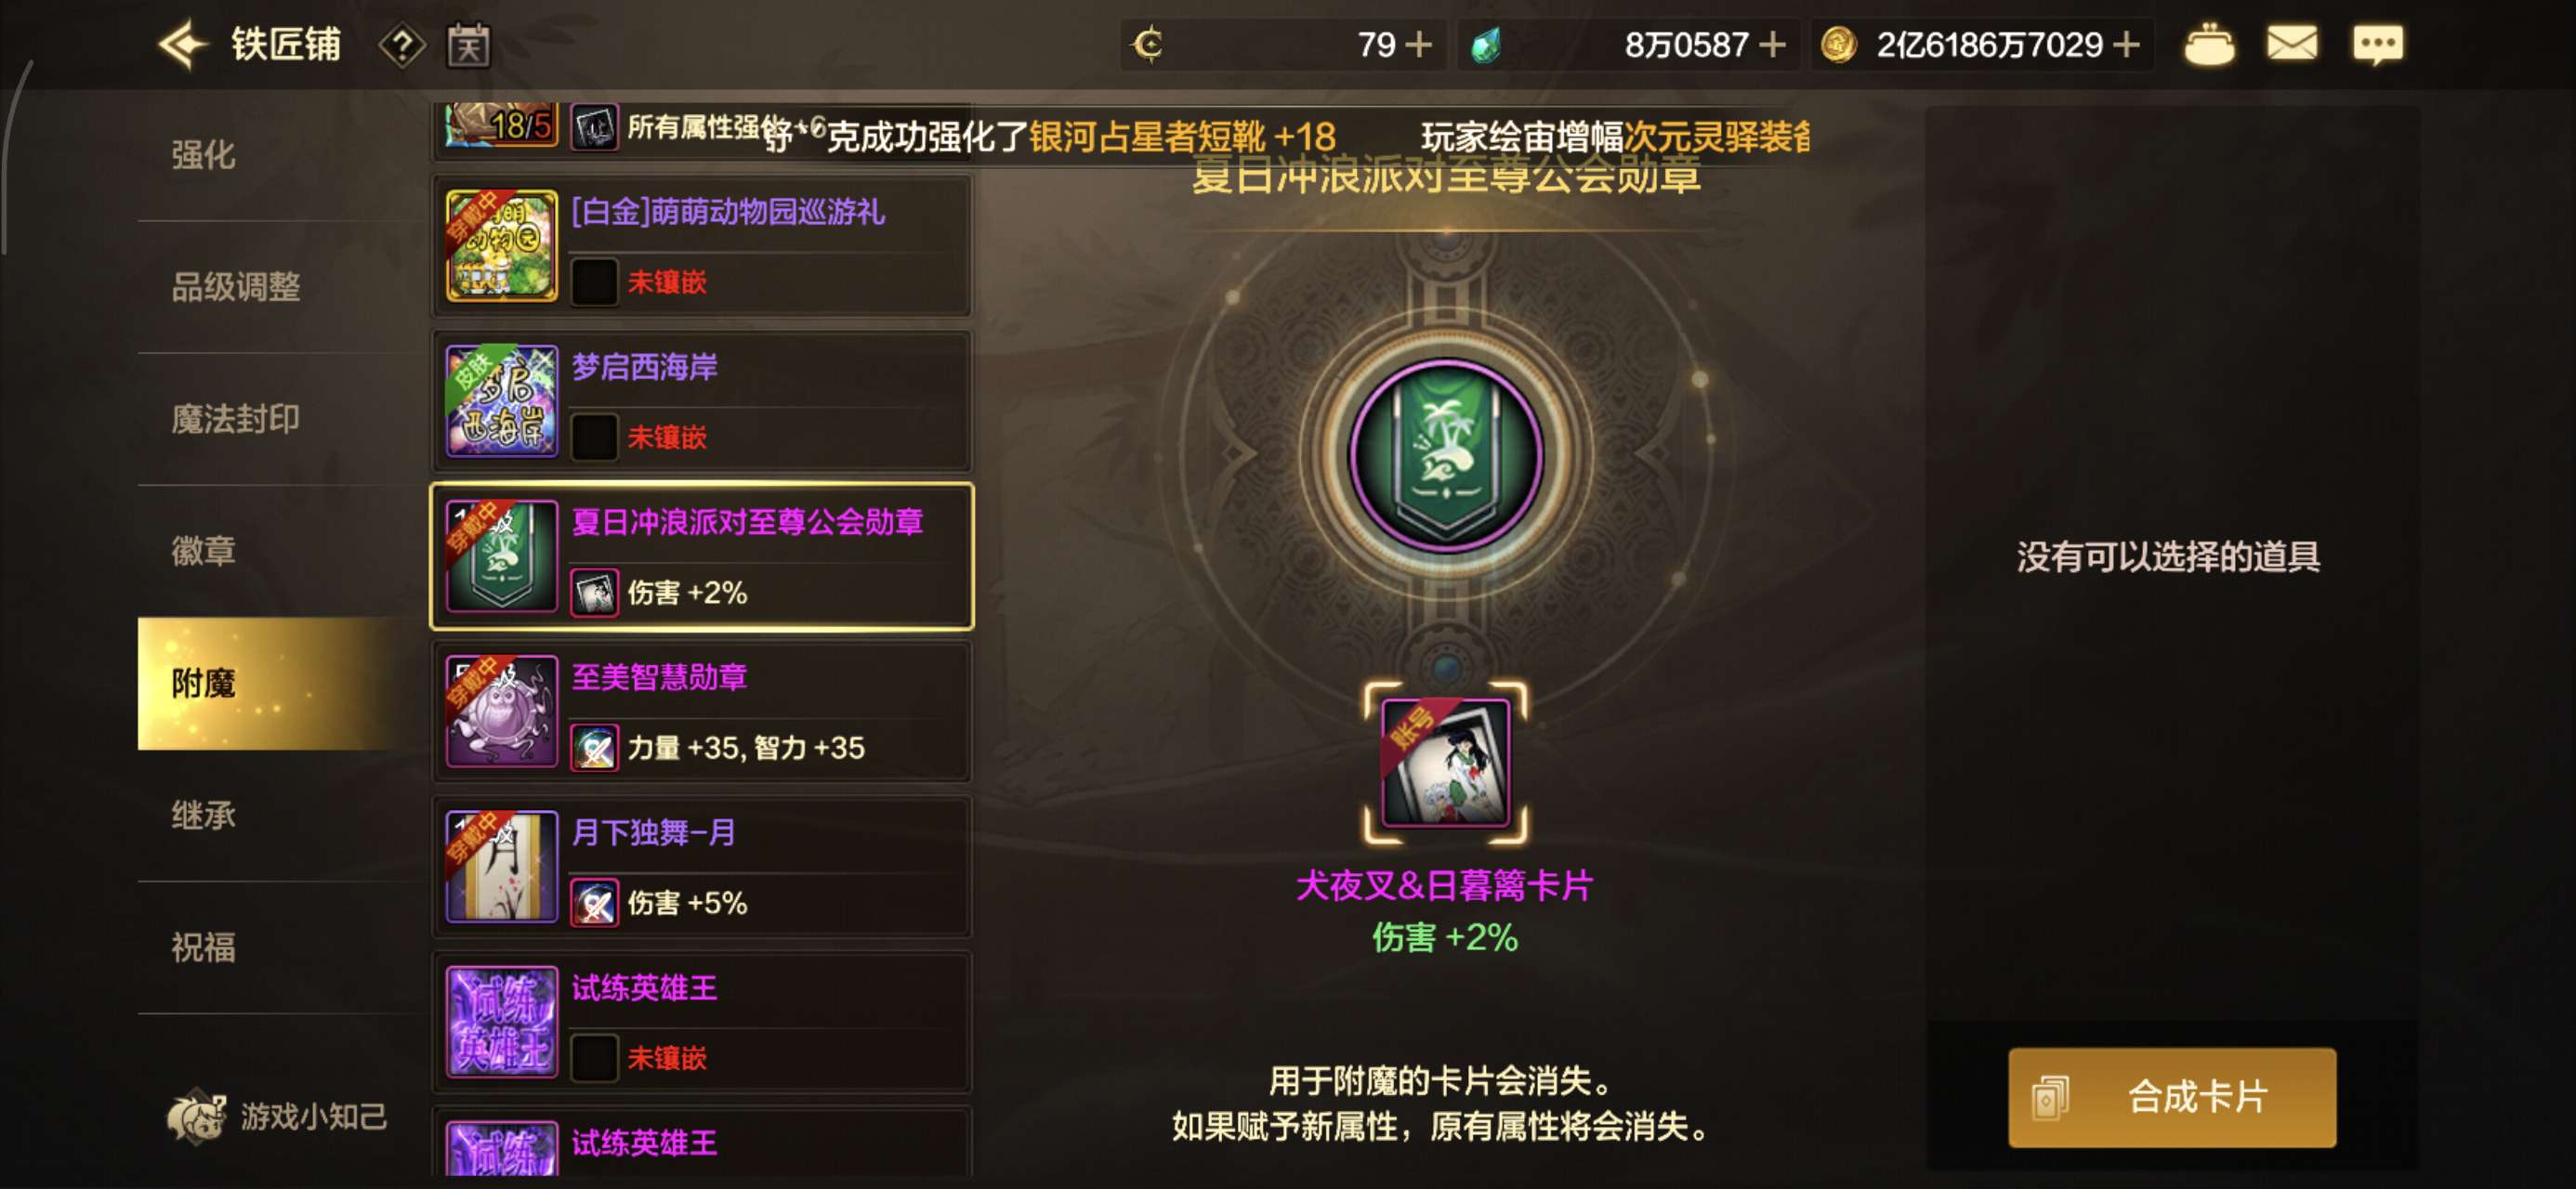Viewport: 2576px width, 1189px height.
Task: Add fatigue points with plus beside 79
Action: coord(1418,45)
